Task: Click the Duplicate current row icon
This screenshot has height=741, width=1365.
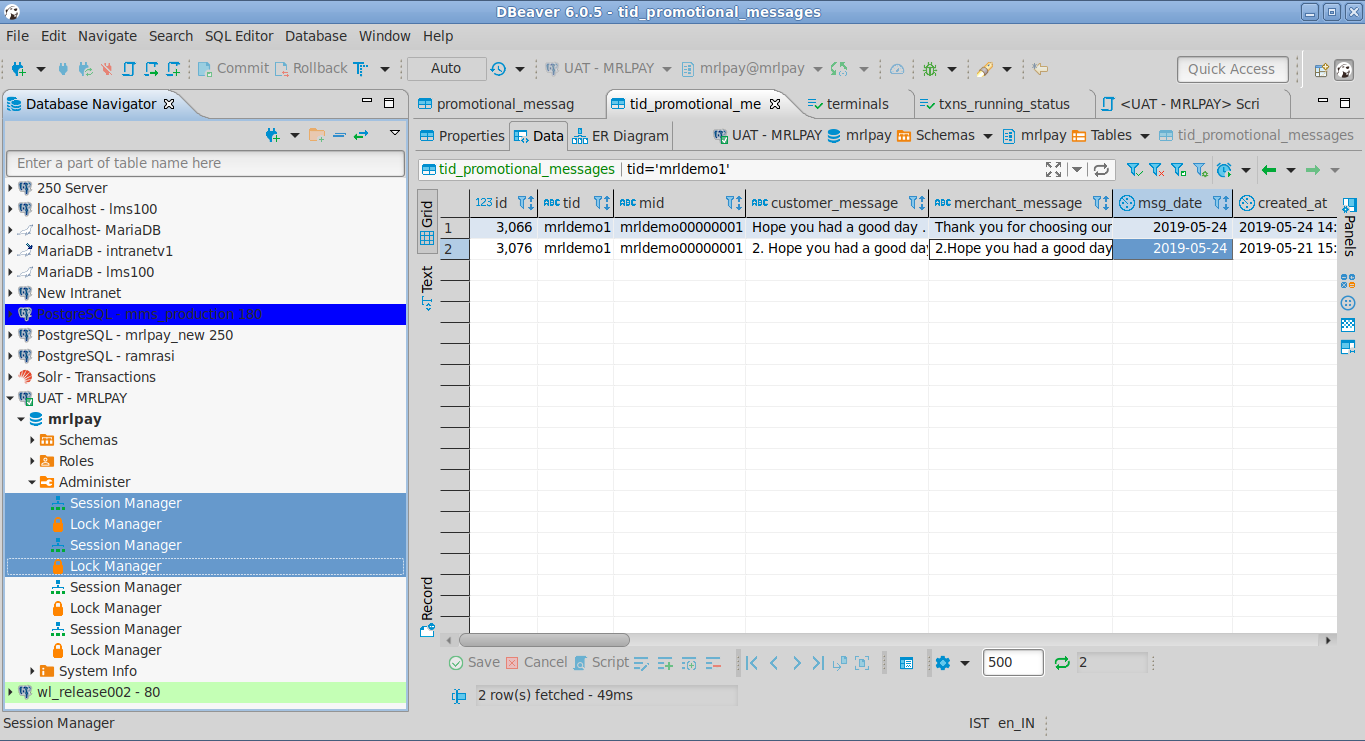Action: [x=690, y=662]
